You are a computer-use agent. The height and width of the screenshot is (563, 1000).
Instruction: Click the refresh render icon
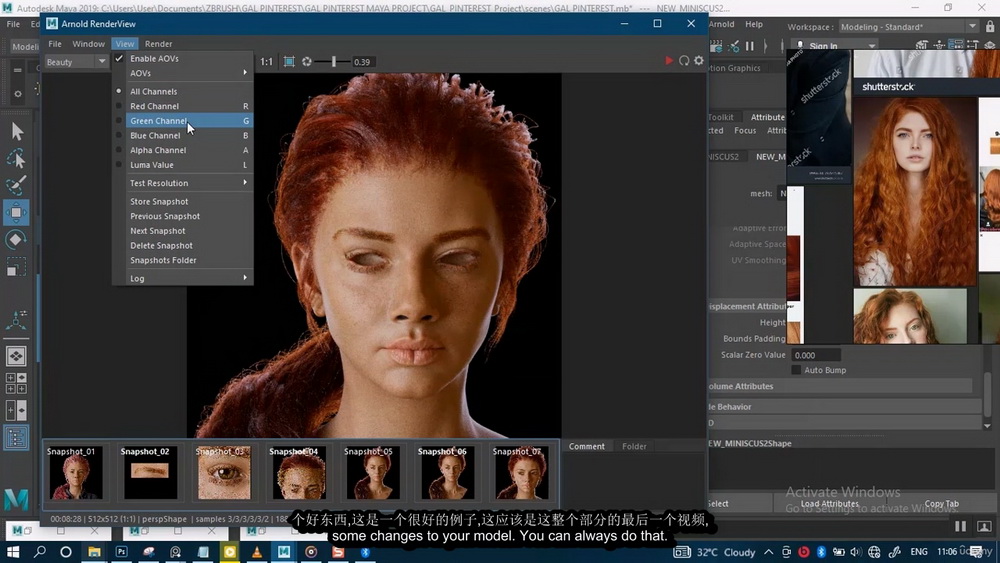tap(684, 61)
